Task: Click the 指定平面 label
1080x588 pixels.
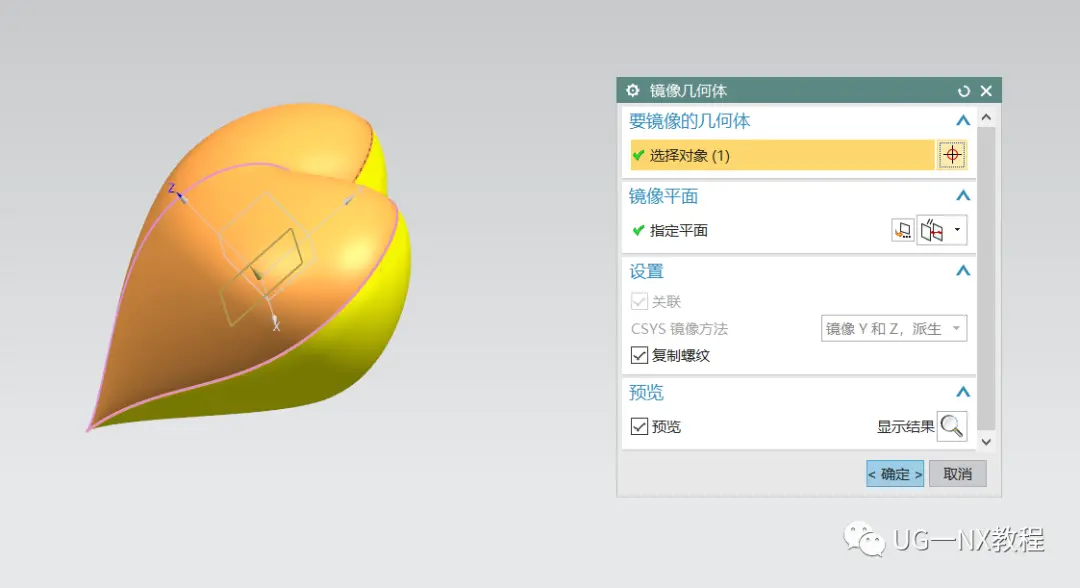Action: (x=678, y=231)
